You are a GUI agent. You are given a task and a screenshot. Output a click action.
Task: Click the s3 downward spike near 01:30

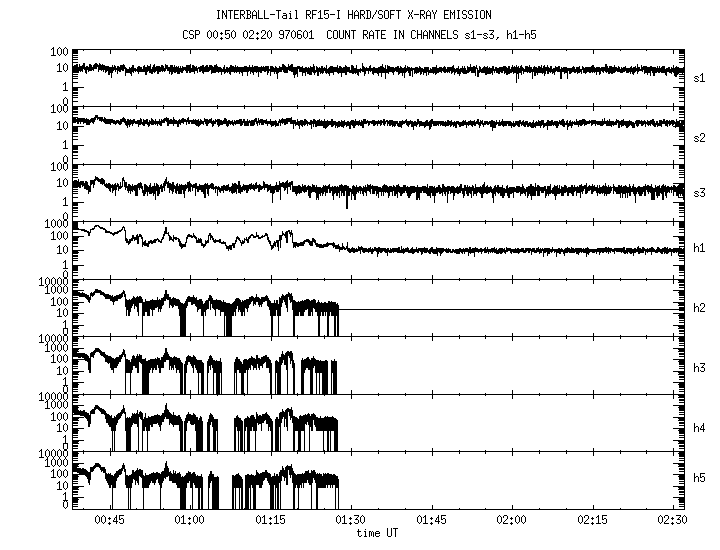point(347,200)
